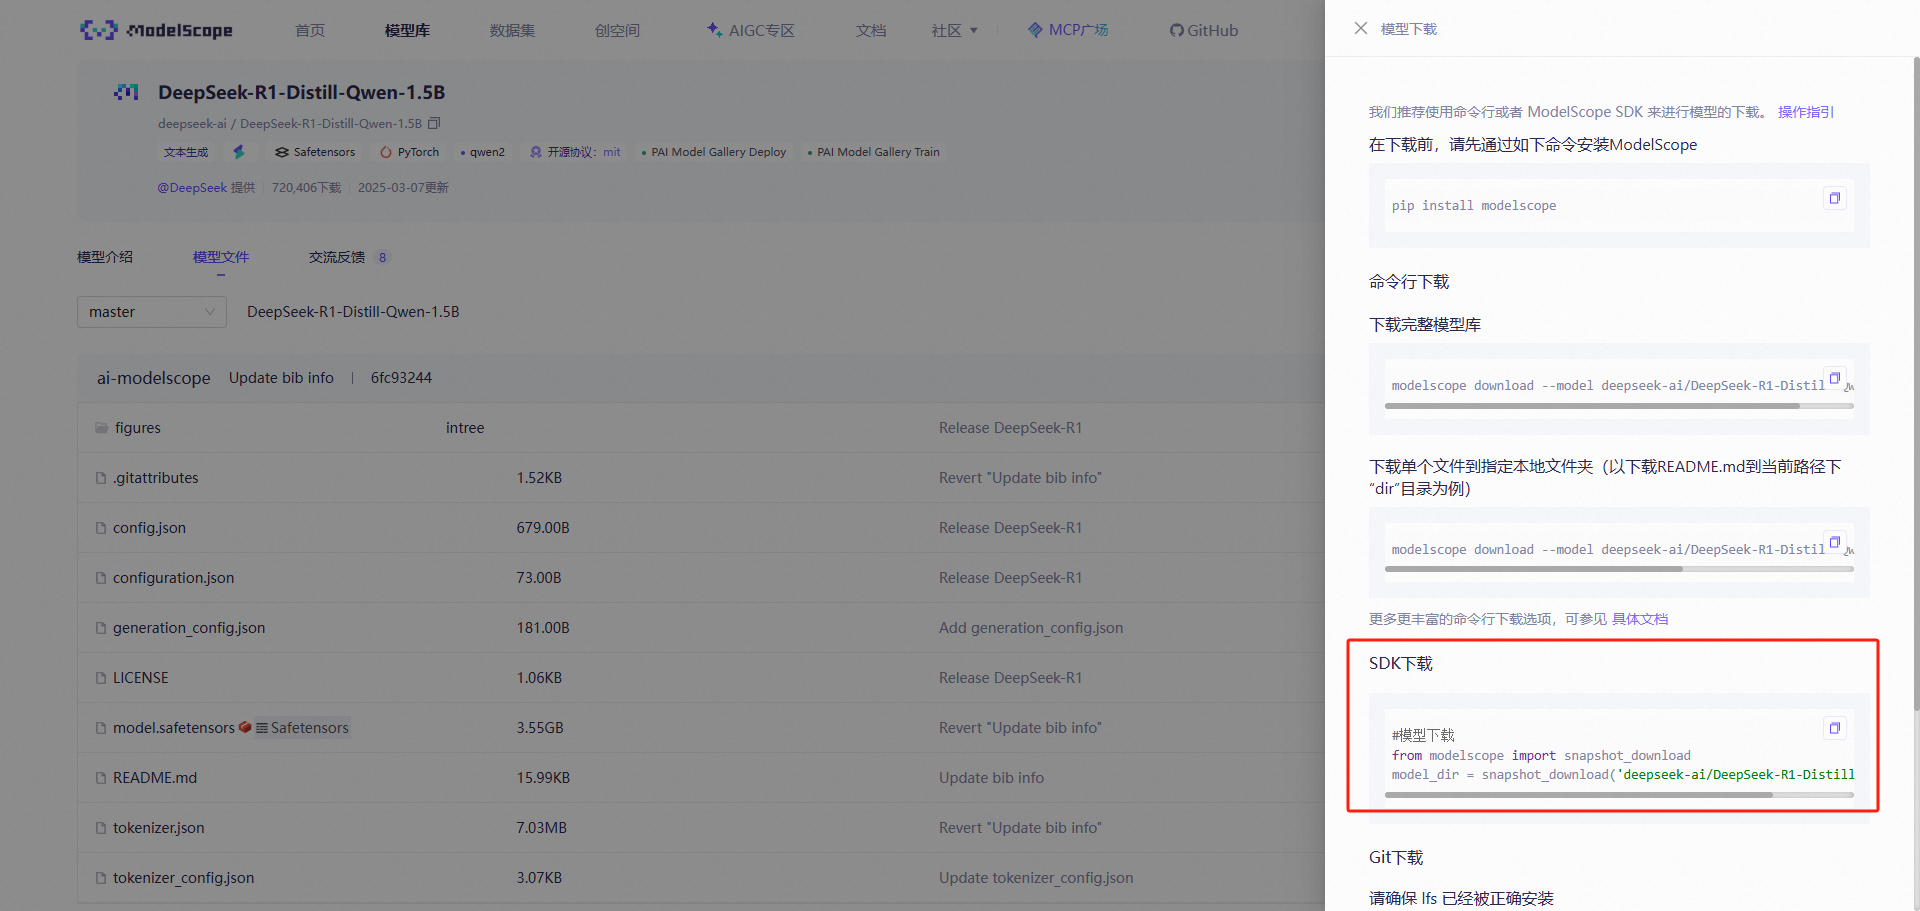Copy the pip install modelscope command
This screenshot has width=1920, height=911.
point(1834,198)
